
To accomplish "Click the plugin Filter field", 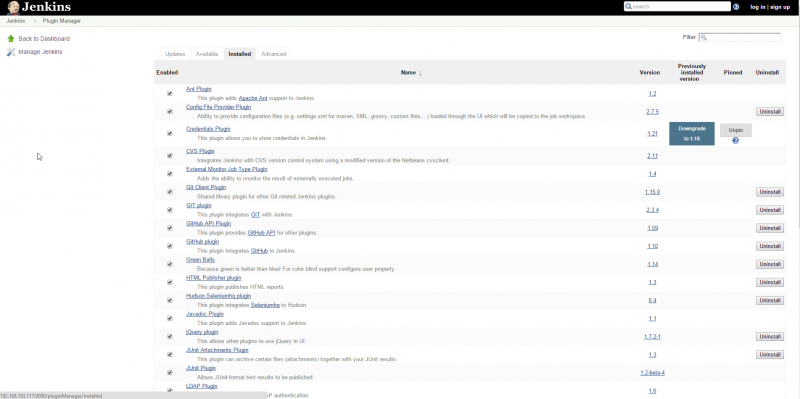I will click(x=739, y=38).
